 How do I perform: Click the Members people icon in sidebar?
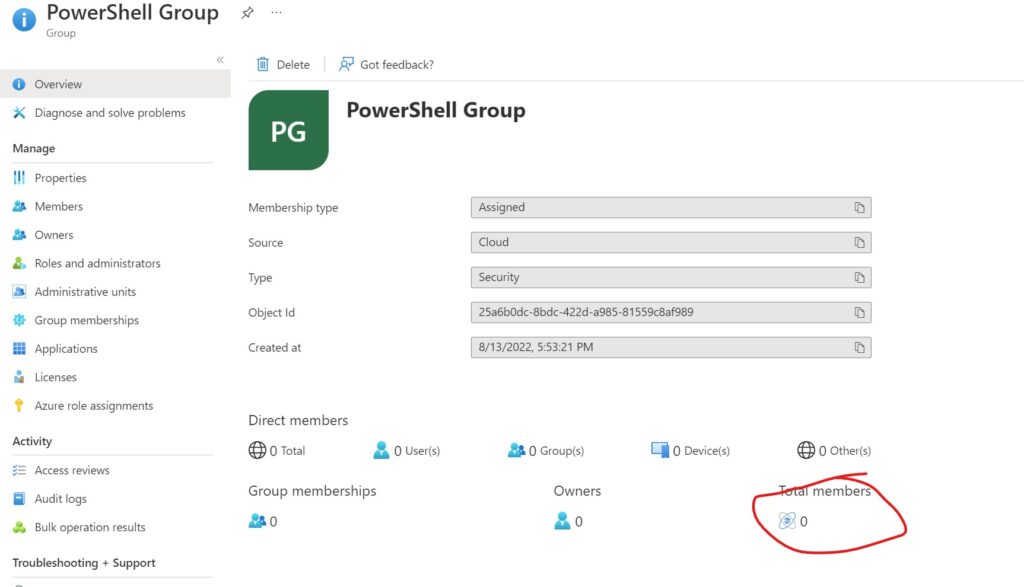point(19,206)
